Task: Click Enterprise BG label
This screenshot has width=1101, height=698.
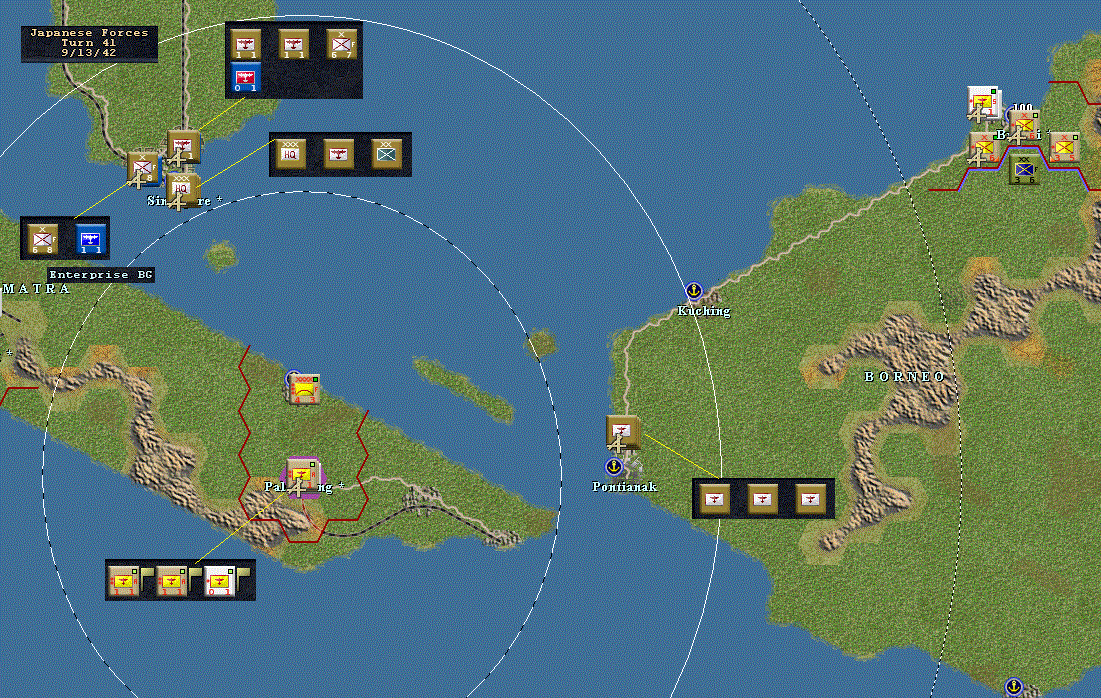Action: 100,275
